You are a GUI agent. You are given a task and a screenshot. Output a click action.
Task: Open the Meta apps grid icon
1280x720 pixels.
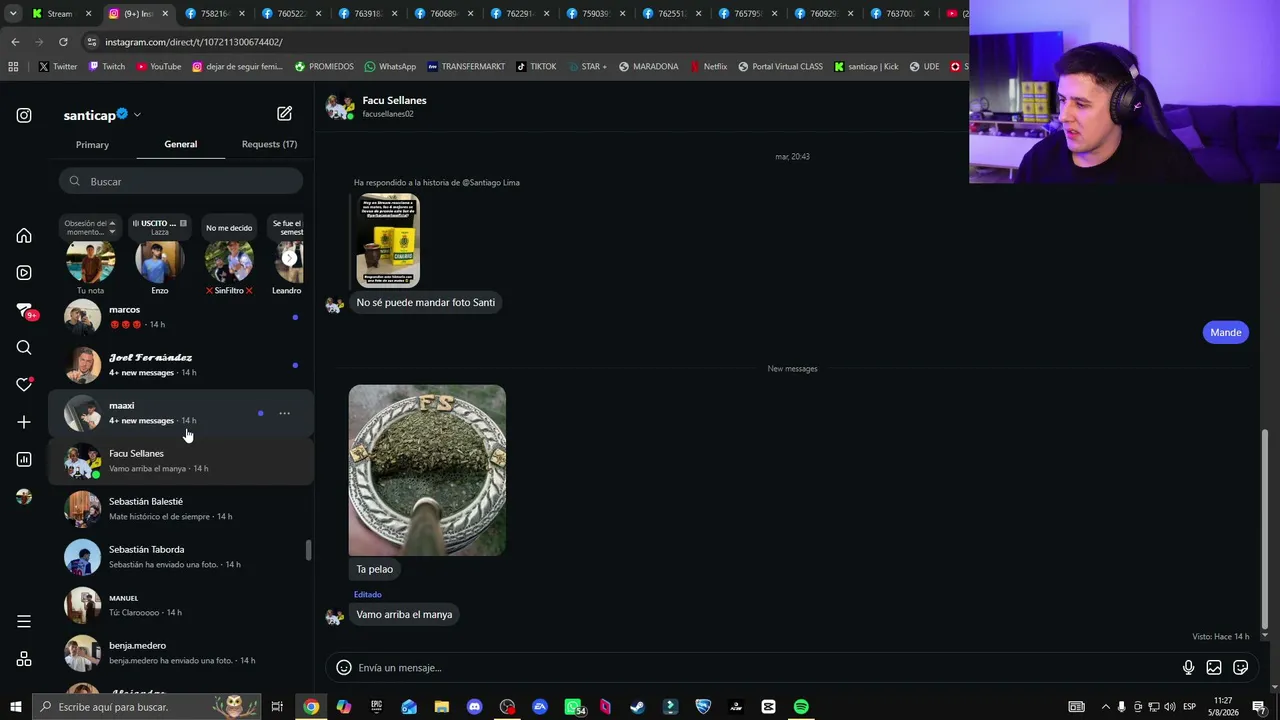[x=24, y=659]
